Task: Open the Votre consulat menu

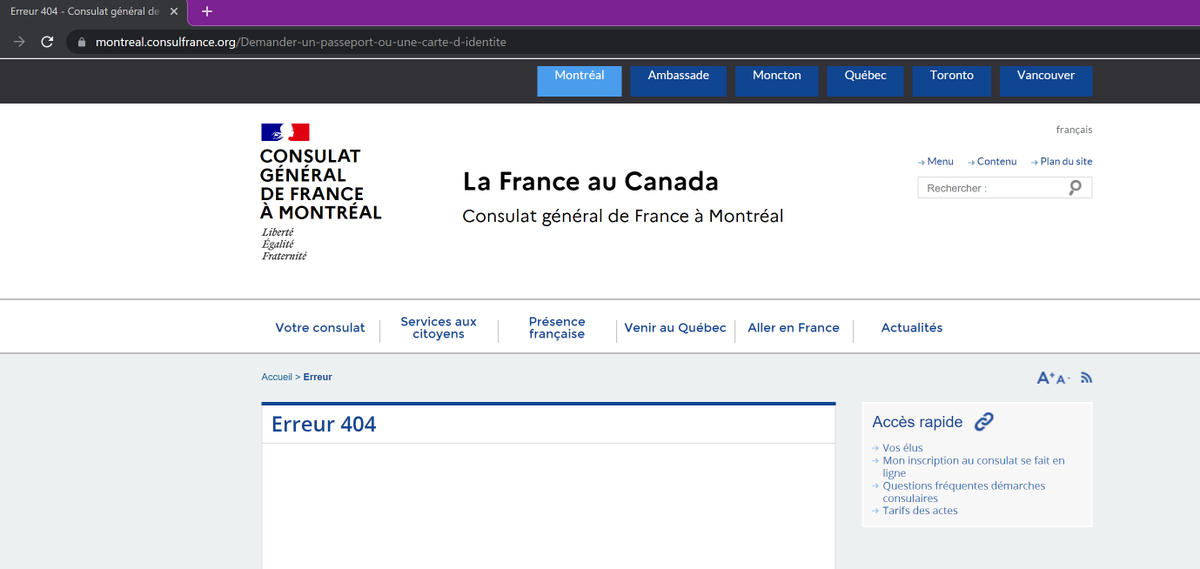Action: [x=320, y=328]
